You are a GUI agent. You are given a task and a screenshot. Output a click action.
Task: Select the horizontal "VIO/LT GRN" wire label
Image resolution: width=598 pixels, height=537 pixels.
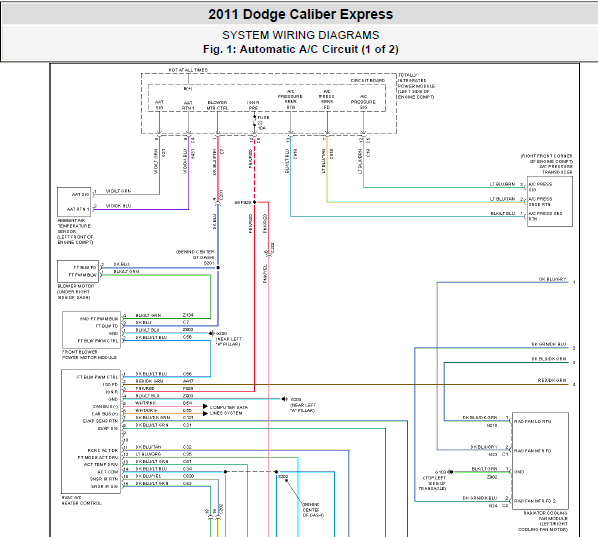click(118, 191)
